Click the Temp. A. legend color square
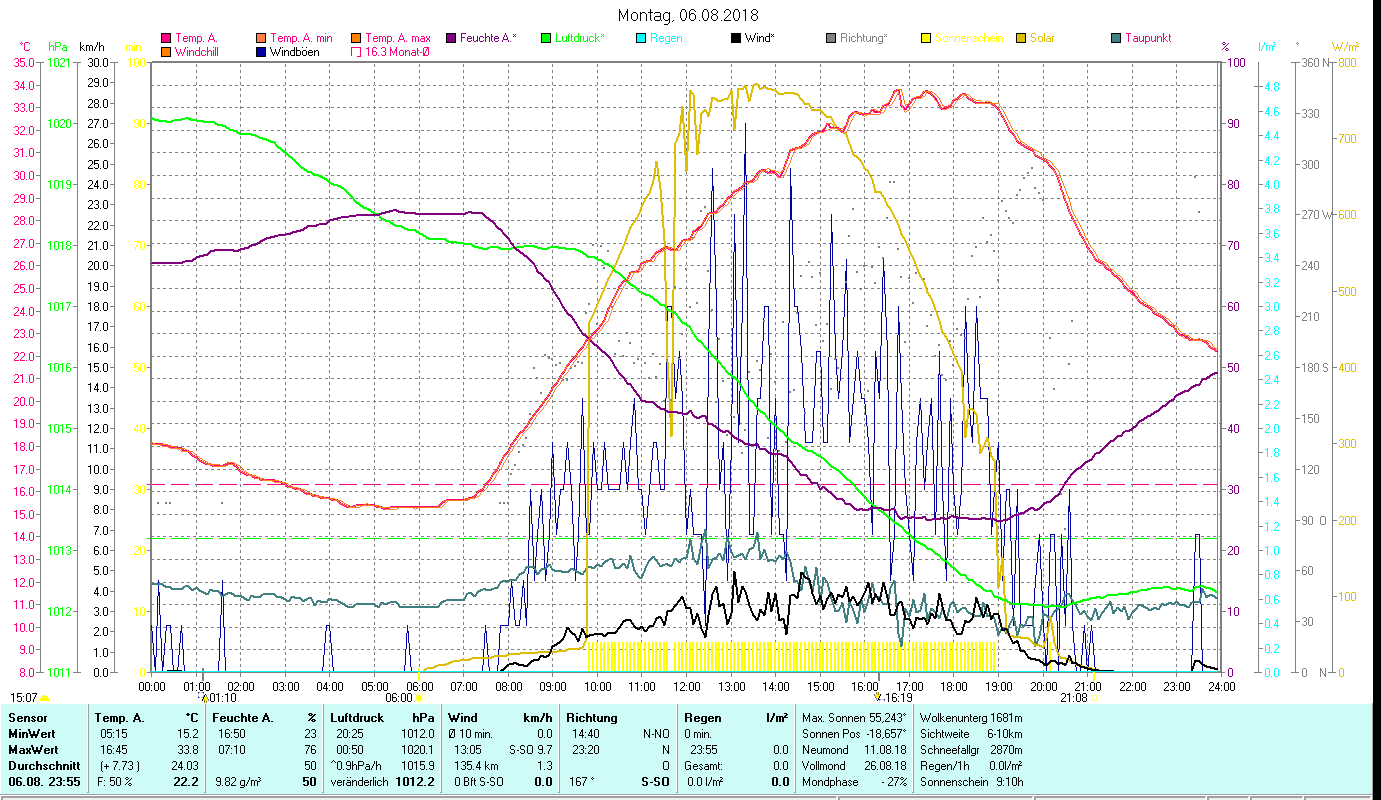Screen dimensions: 1381x800 click(166, 39)
